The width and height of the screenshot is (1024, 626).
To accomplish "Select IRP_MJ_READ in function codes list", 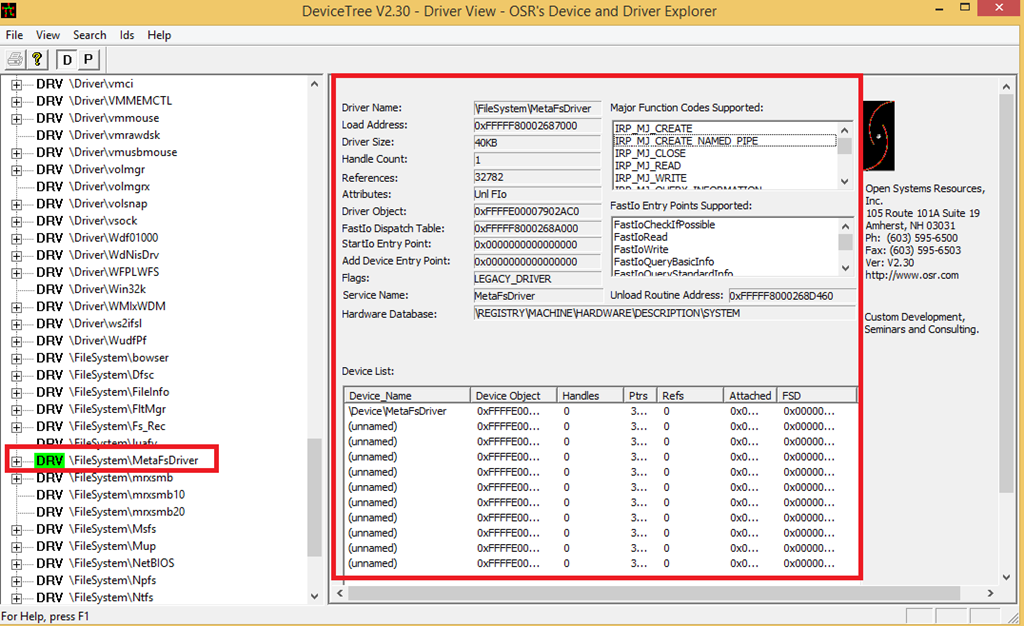I will (647, 166).
